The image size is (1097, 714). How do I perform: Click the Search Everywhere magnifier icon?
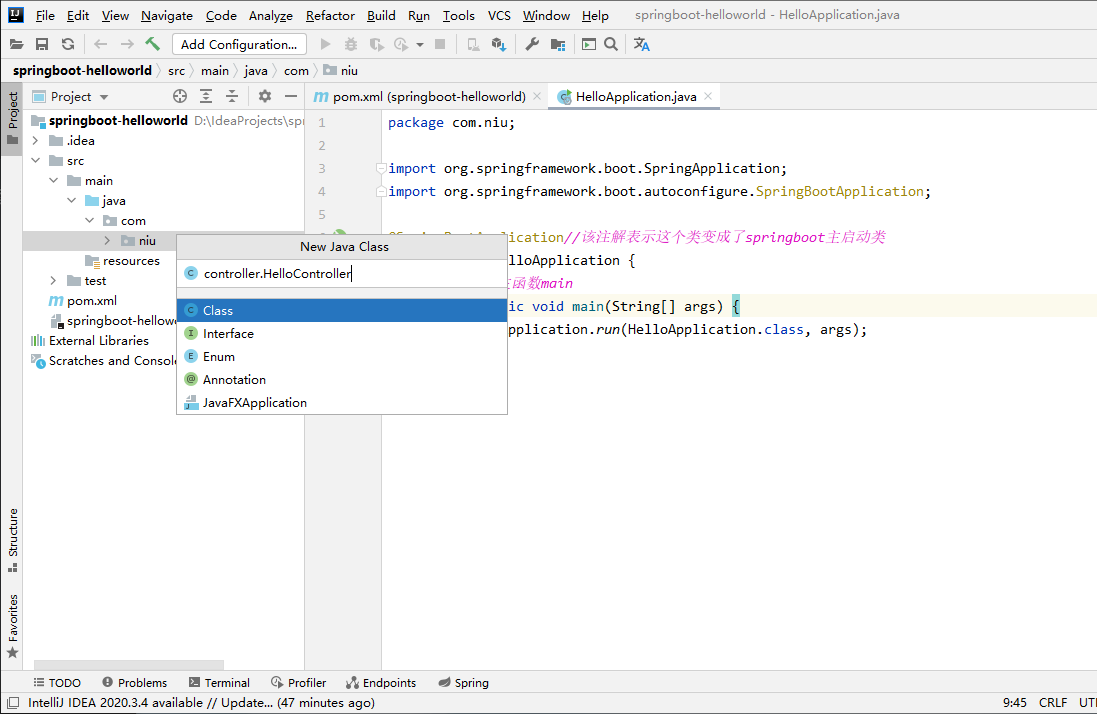611,44
